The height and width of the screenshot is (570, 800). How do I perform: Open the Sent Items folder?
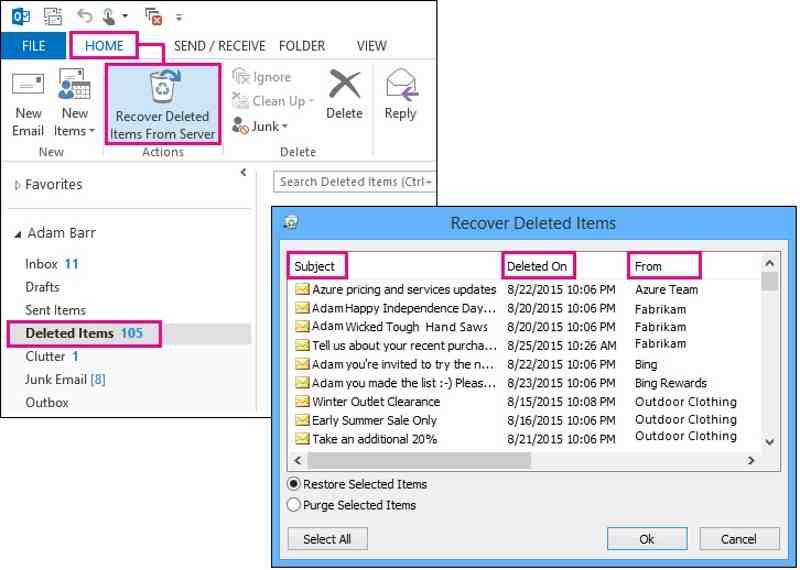click(x=55, y=310)
